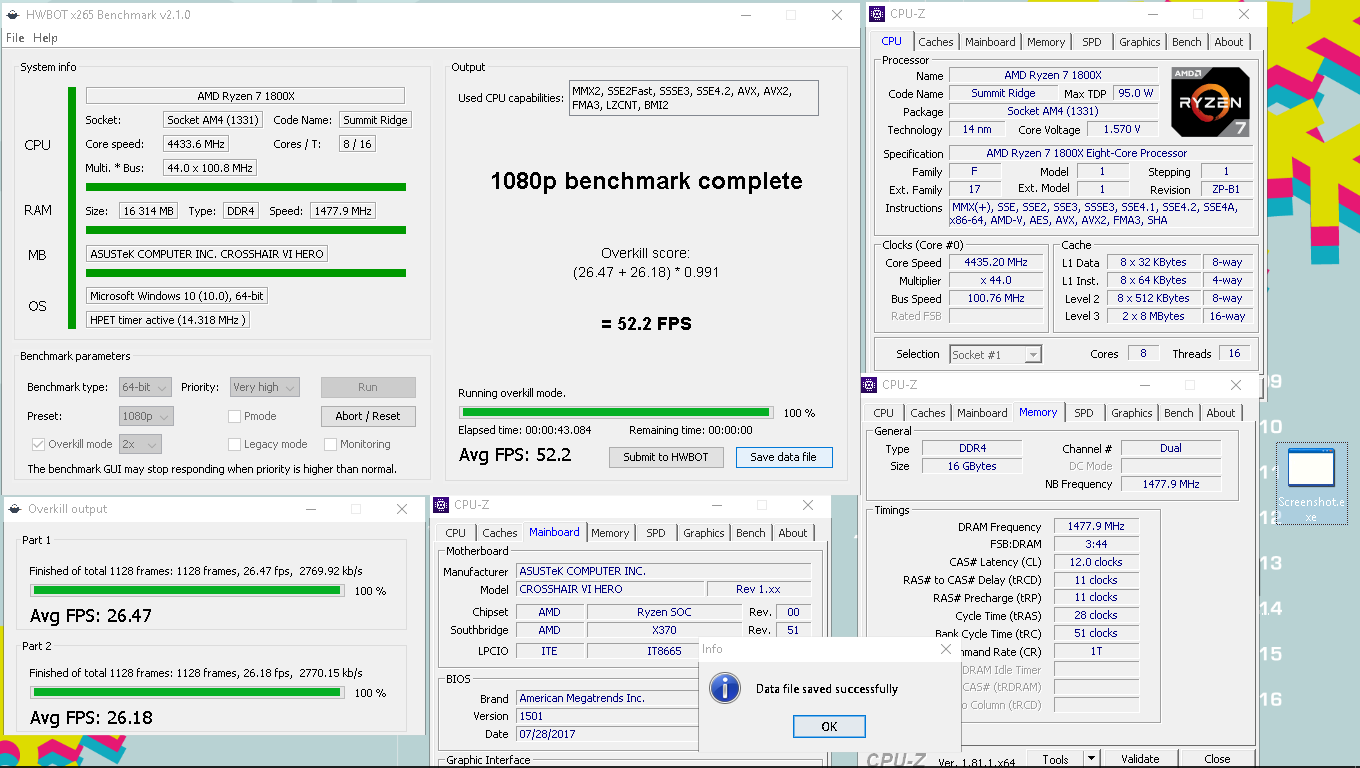Click the app icon of the CPU-Z Mainboard window
Viewport: 1360px width, 768px height.
[x=441, y=505]
